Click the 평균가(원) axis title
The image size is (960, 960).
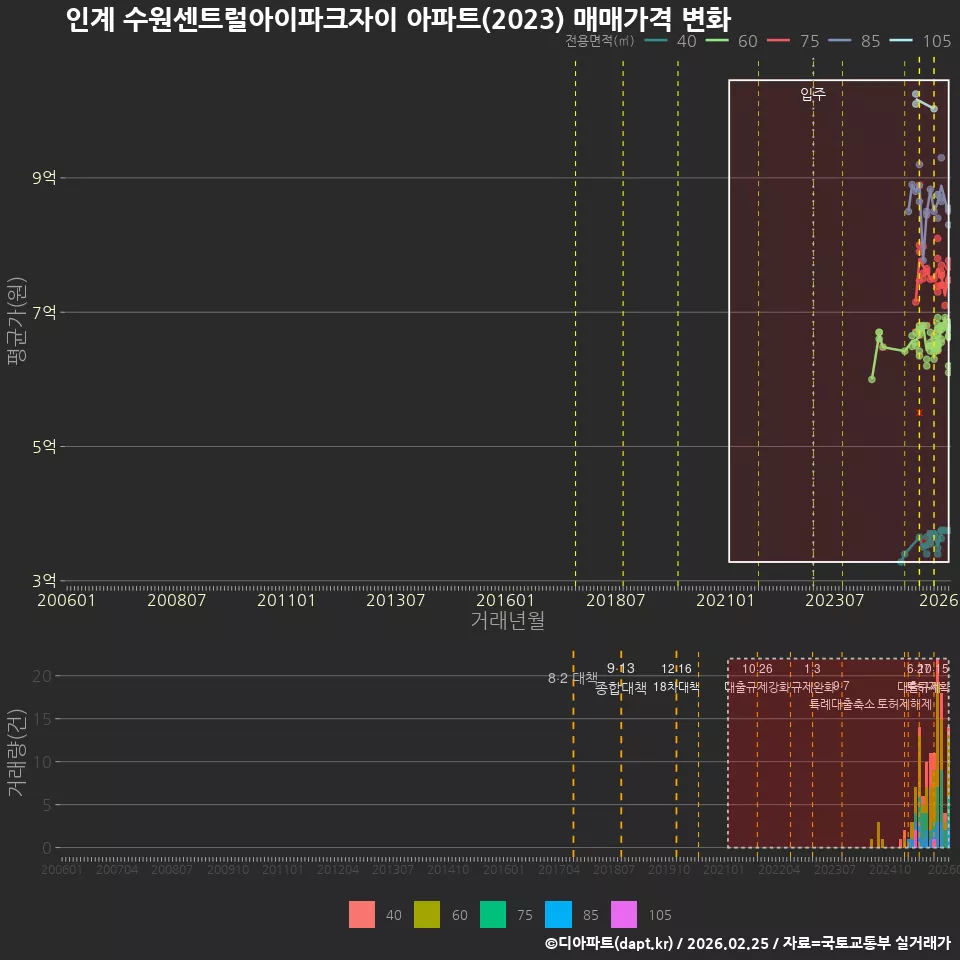(17, 321)
